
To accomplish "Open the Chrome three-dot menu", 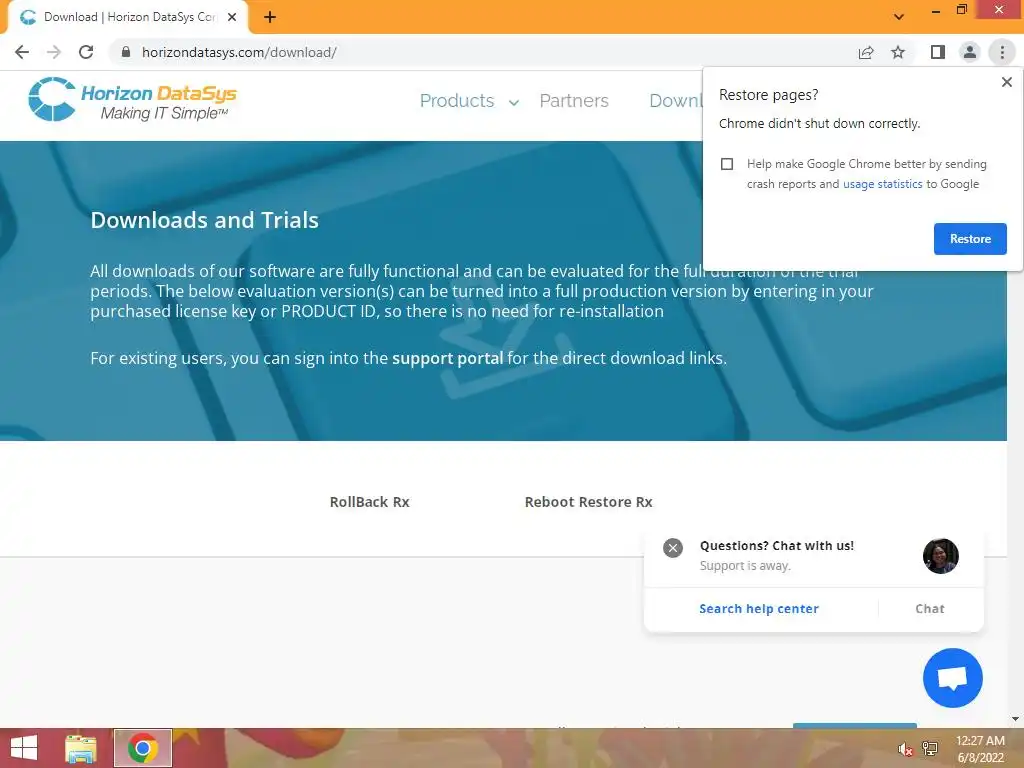I will (1002, 52).
